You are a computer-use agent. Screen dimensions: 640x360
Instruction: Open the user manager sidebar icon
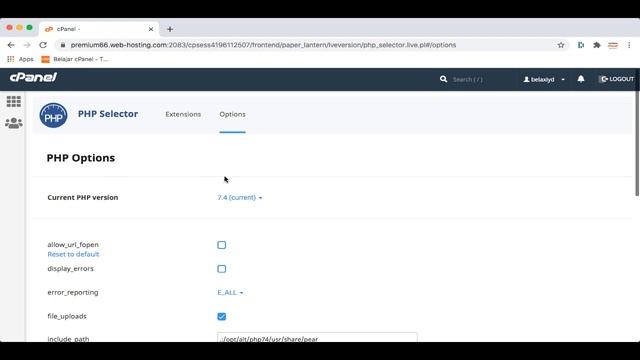tap(13, 123)
